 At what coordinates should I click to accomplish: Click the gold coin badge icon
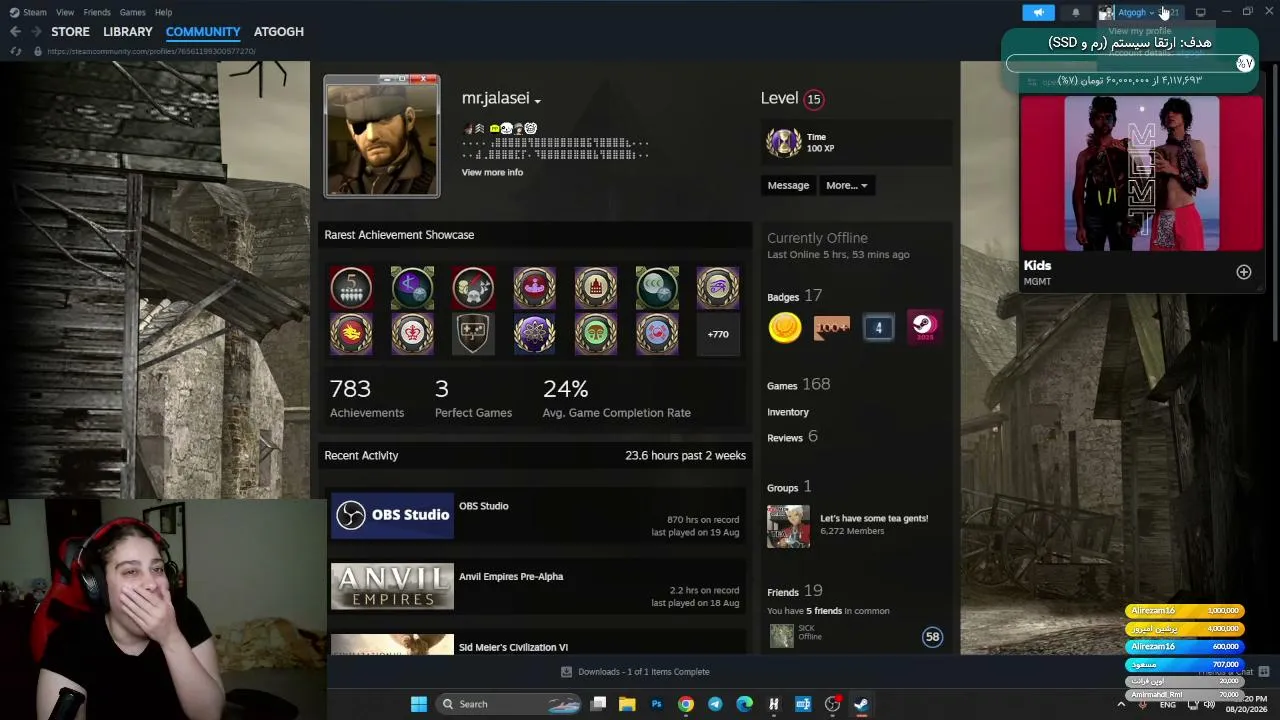coord(785,327)
